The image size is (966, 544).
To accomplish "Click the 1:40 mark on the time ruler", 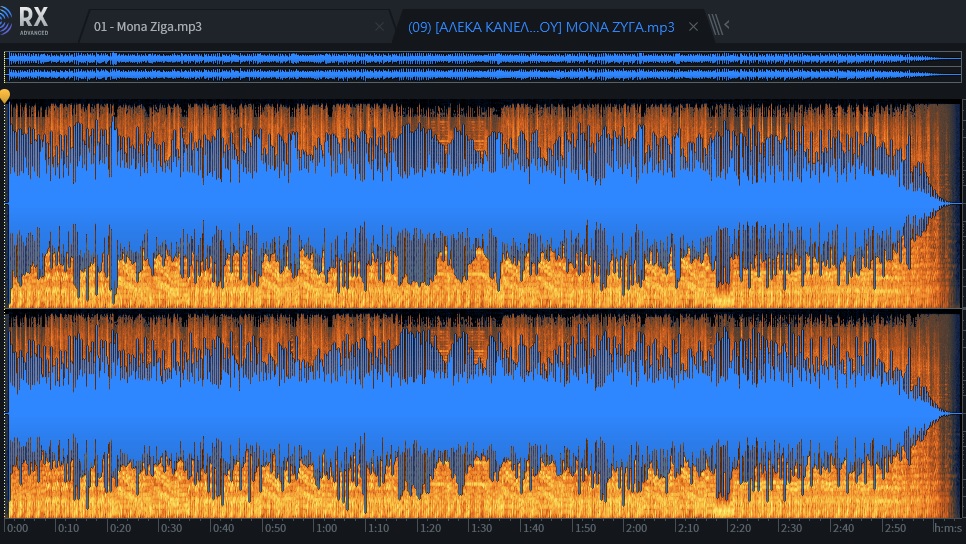I will coord(532,528).
